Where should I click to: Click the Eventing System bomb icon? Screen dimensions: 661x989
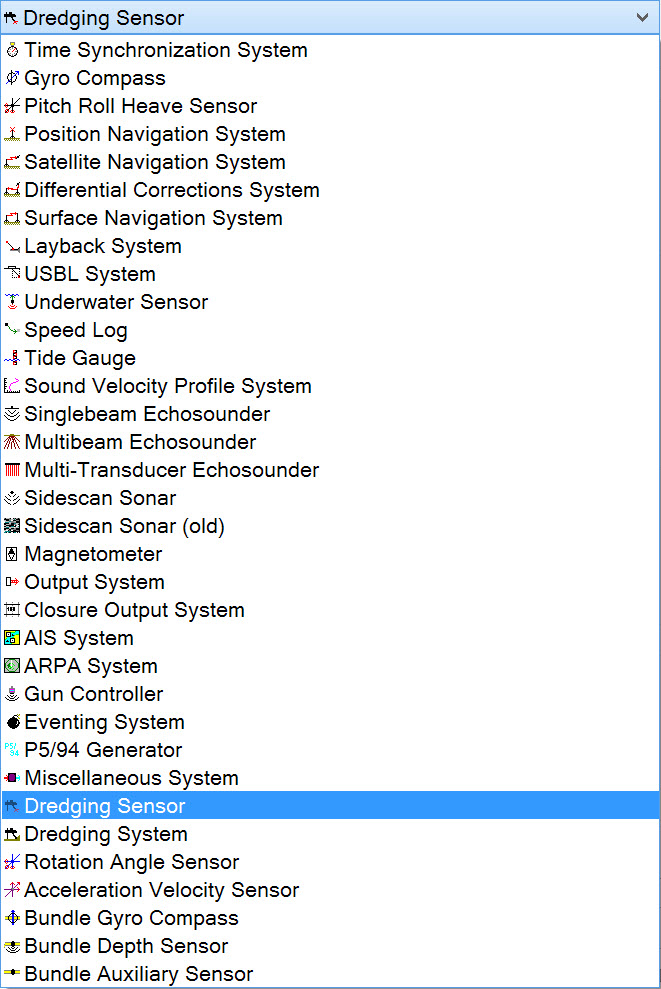pyautogui.click(x=12, y=722)
